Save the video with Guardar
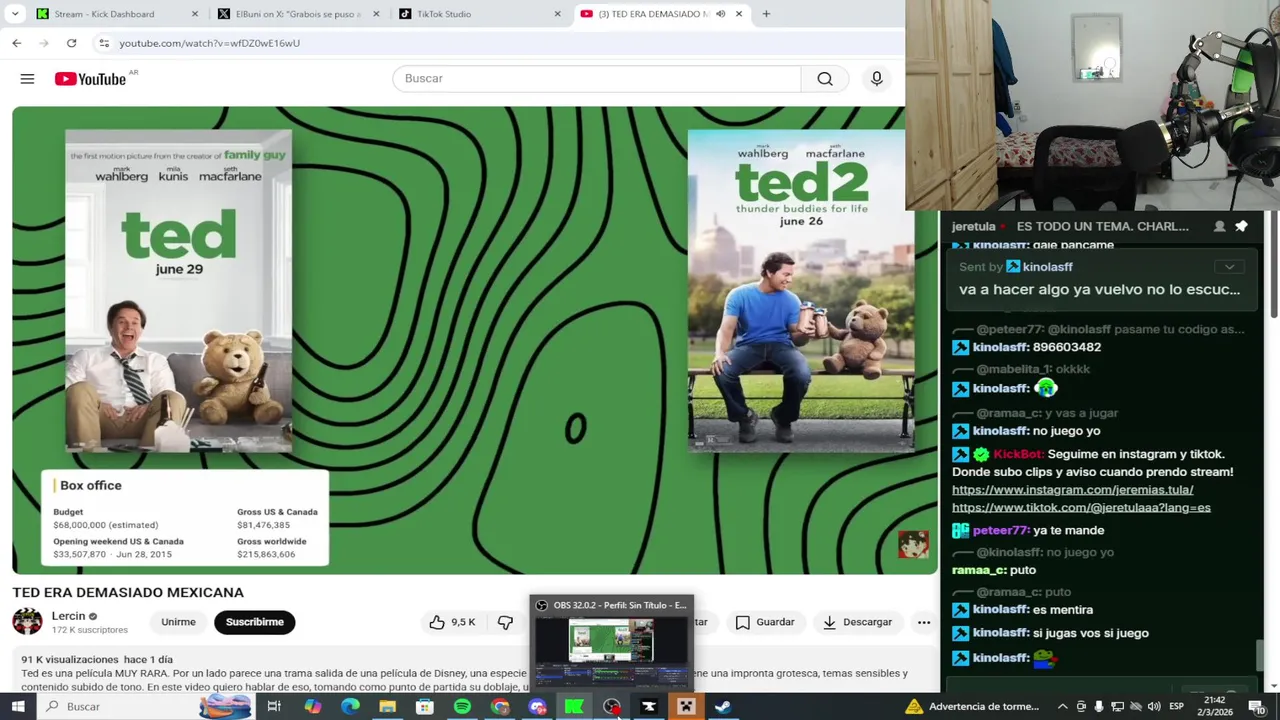This screenshot has height=720, width=1280. 765,622
